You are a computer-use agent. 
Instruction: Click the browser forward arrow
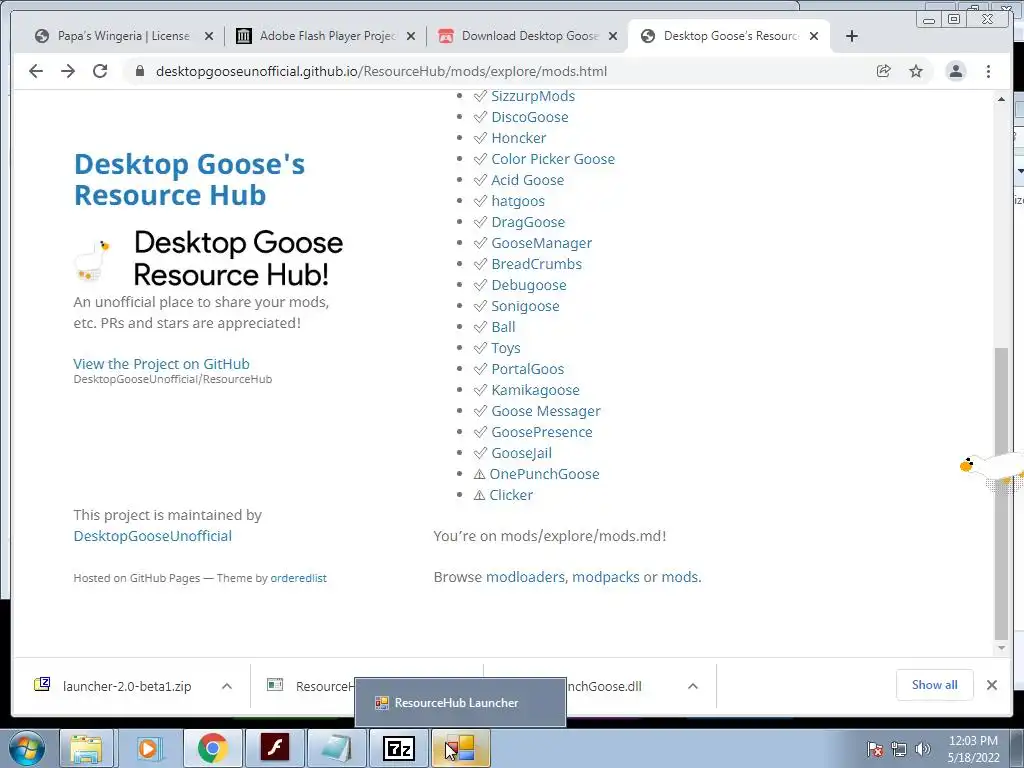click(68, 71)
